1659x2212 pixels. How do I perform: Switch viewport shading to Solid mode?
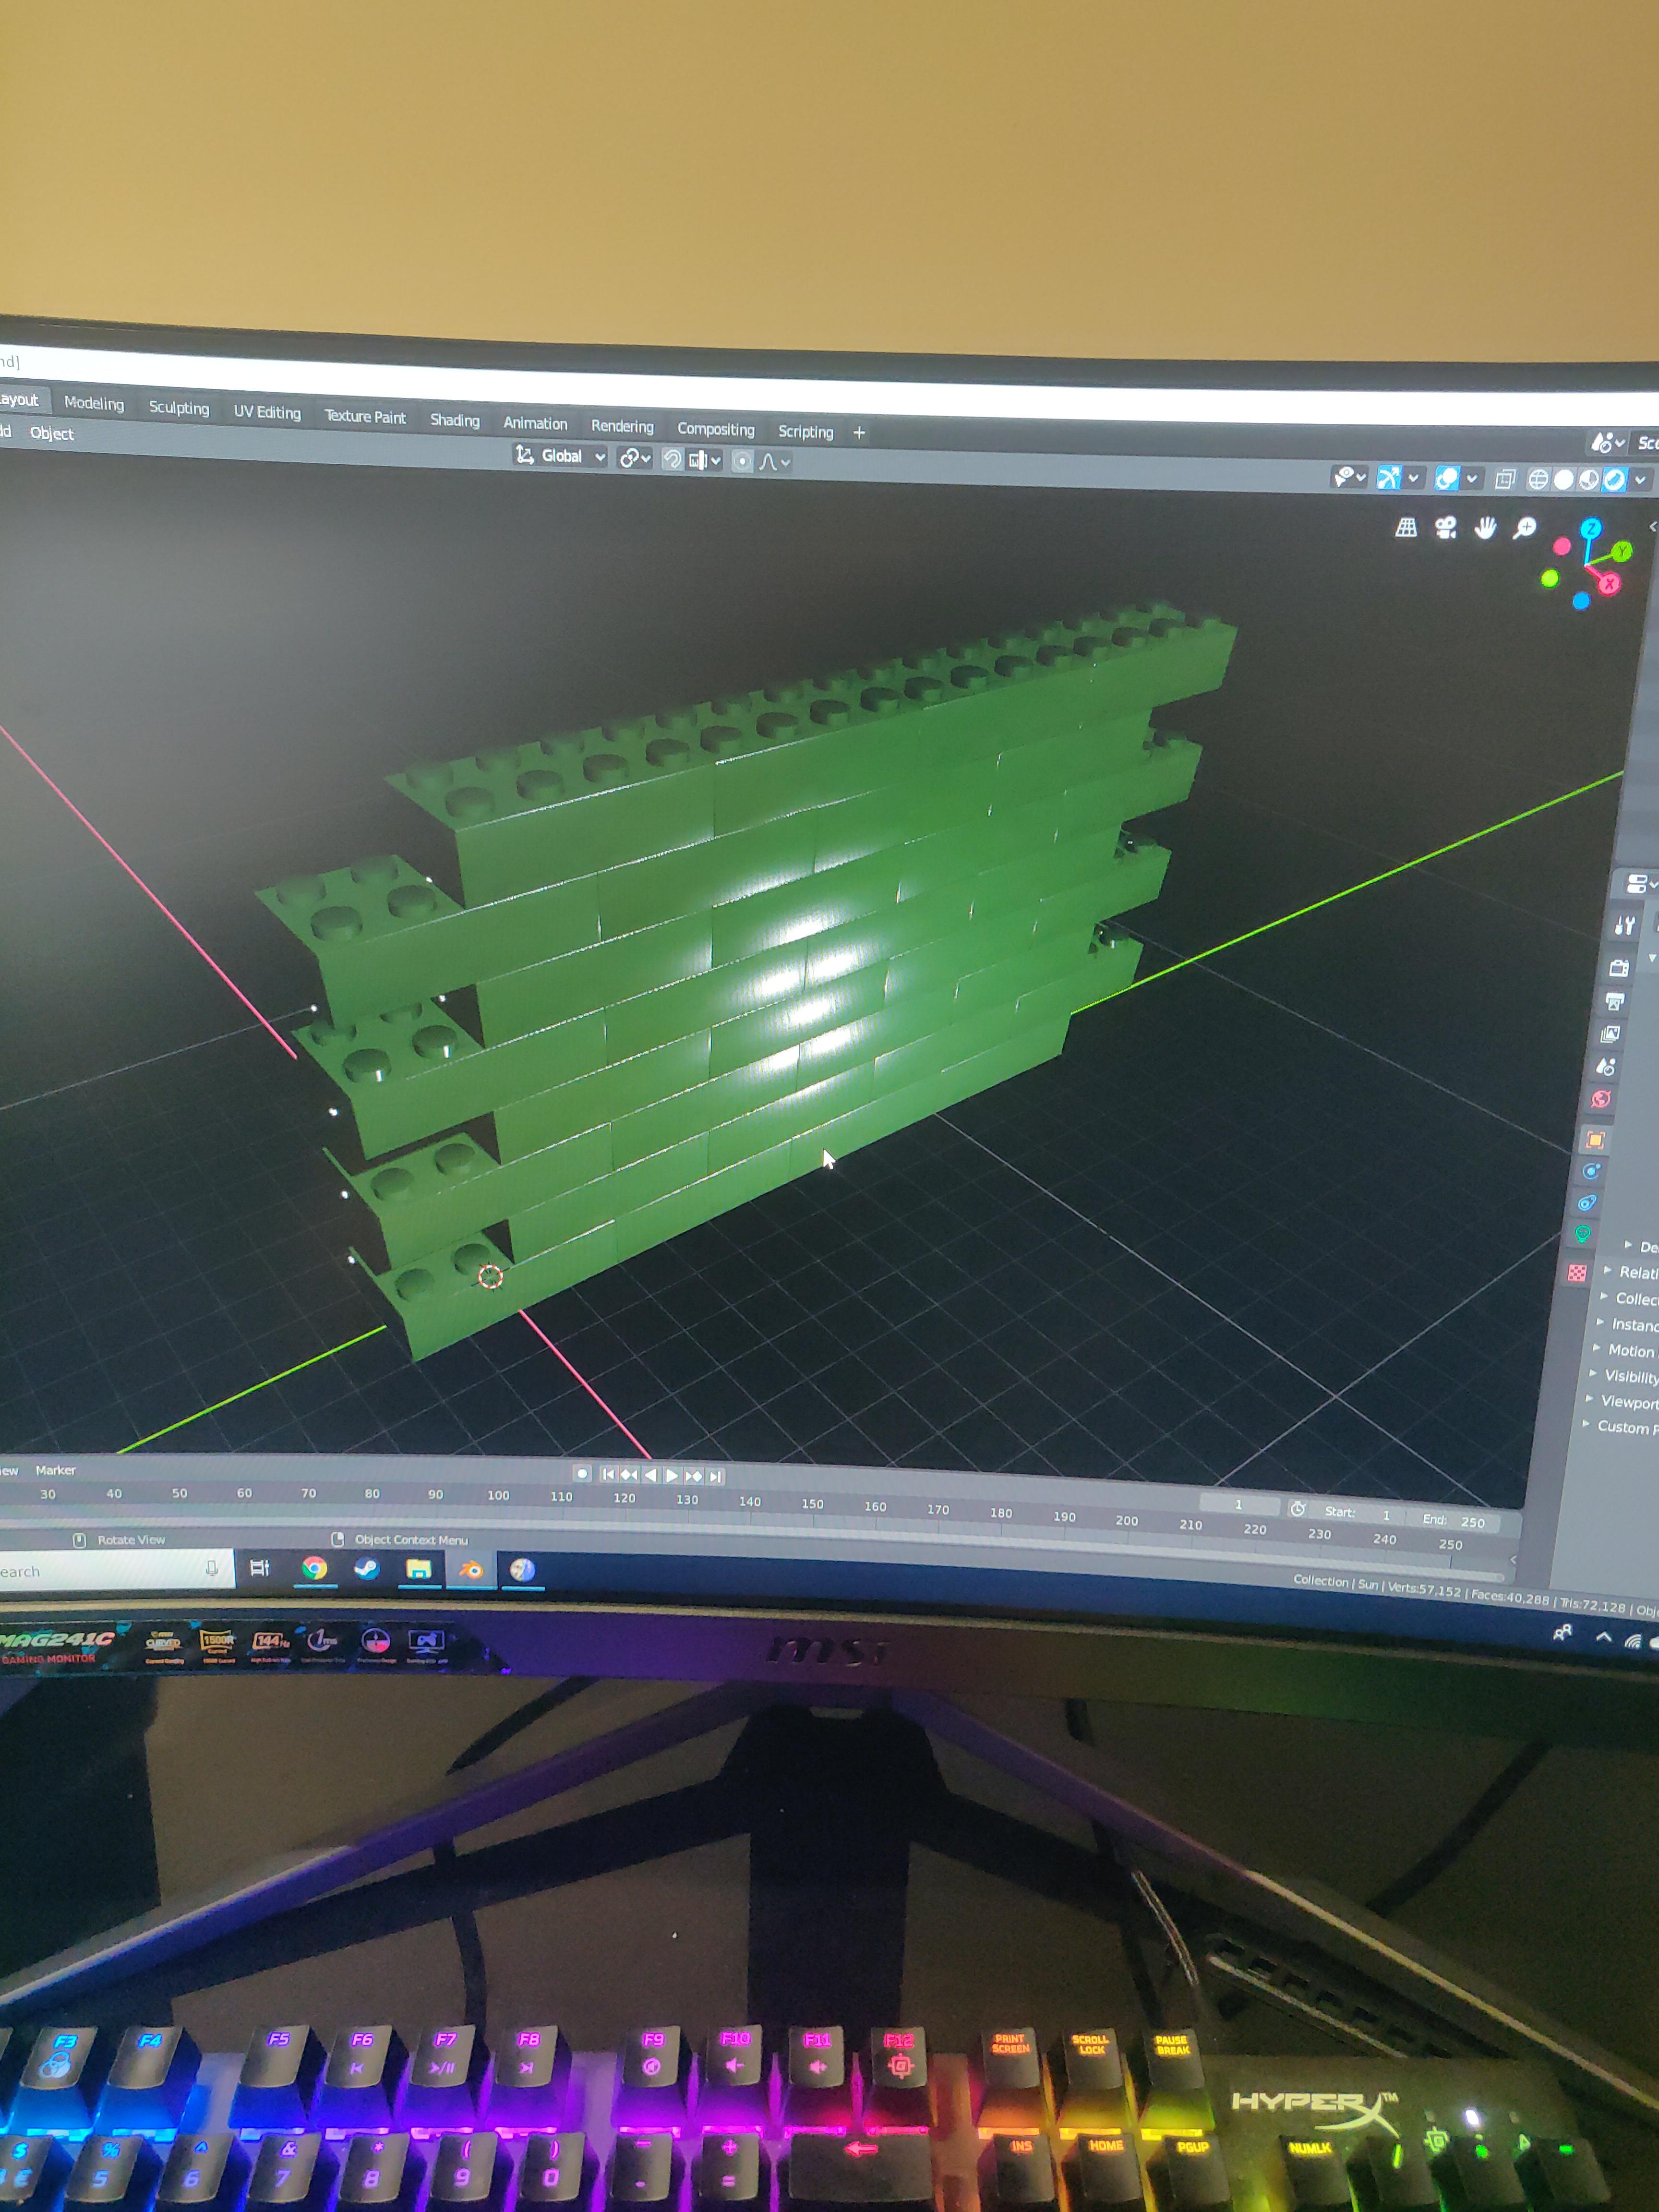click(x=1563, y=479)
